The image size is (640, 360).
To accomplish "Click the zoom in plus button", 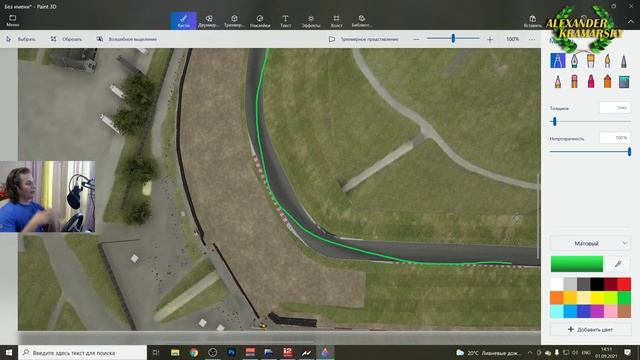I will tap(490, 39).
